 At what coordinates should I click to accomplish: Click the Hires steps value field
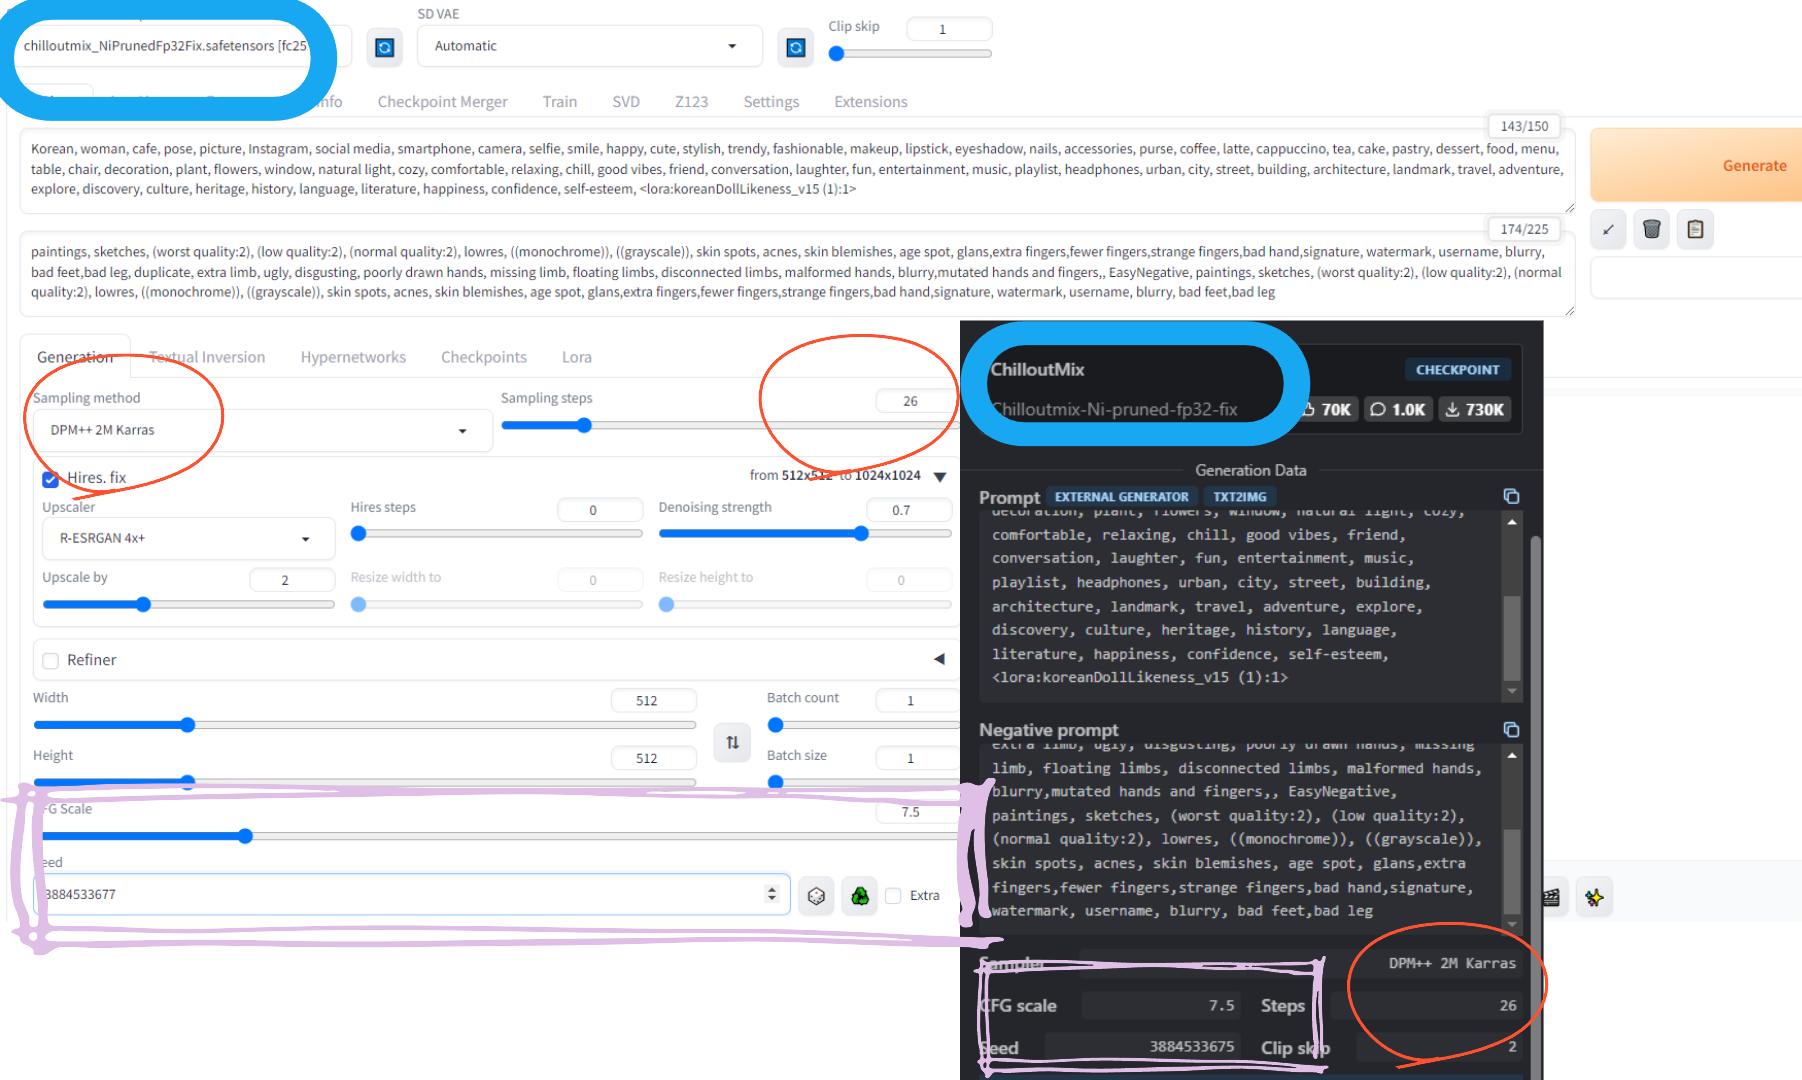click(600, 510)
